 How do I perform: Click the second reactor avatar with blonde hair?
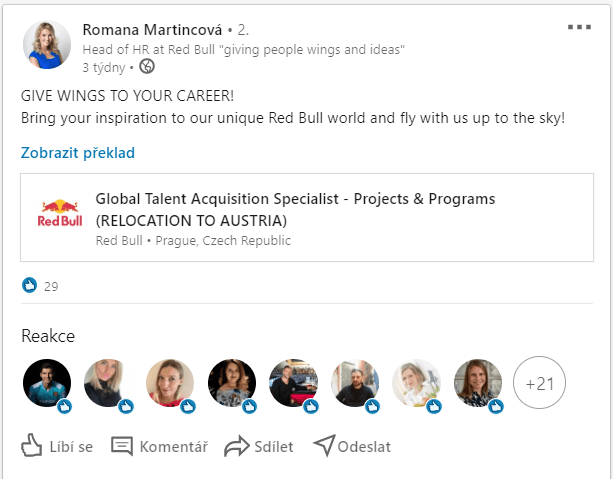[x=108, y=384]
